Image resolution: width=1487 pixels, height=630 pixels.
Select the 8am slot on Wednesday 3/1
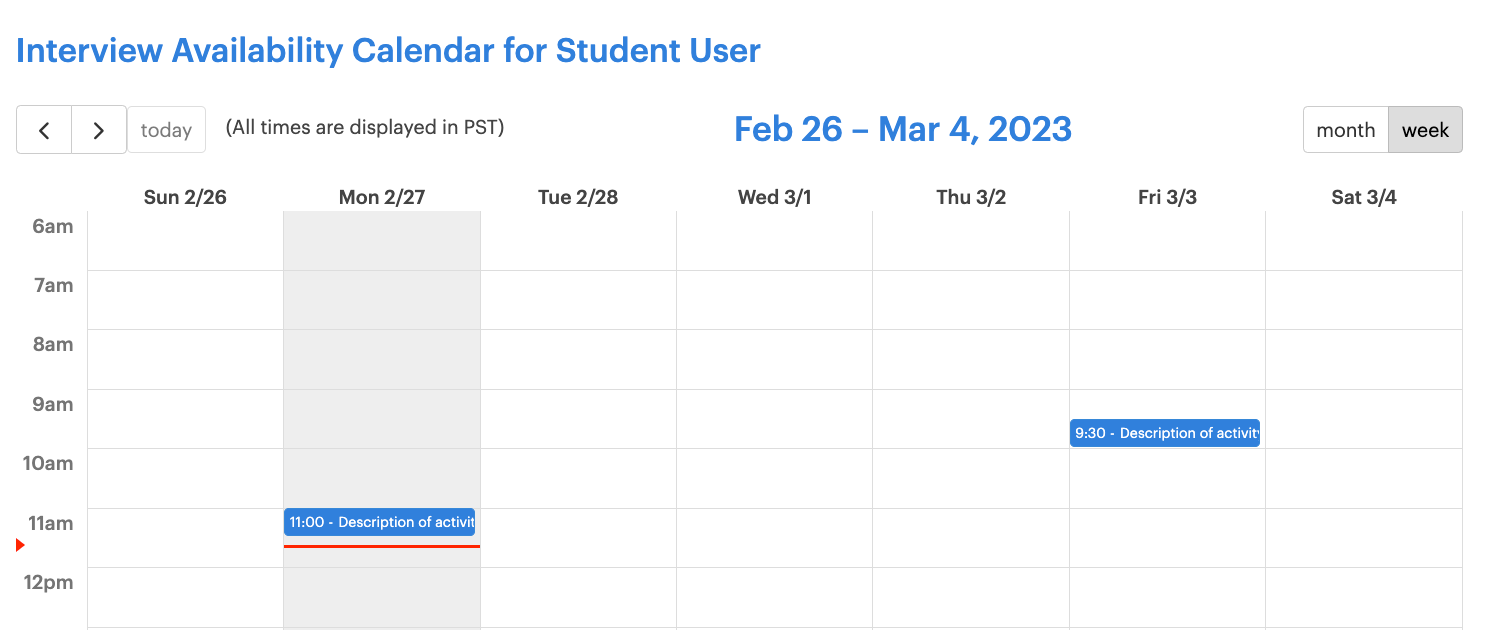point(774,359)
